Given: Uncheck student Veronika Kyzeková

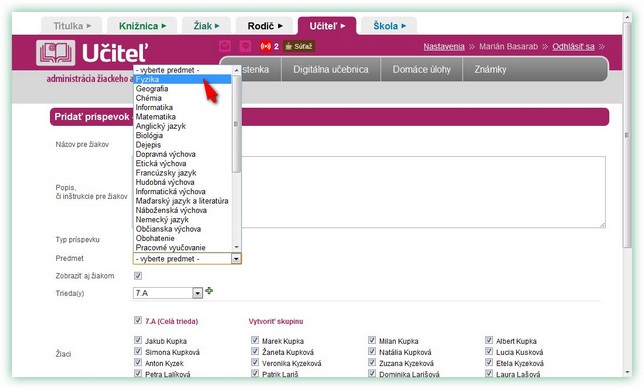Looking at the screenshot, I should coord(255,362).
